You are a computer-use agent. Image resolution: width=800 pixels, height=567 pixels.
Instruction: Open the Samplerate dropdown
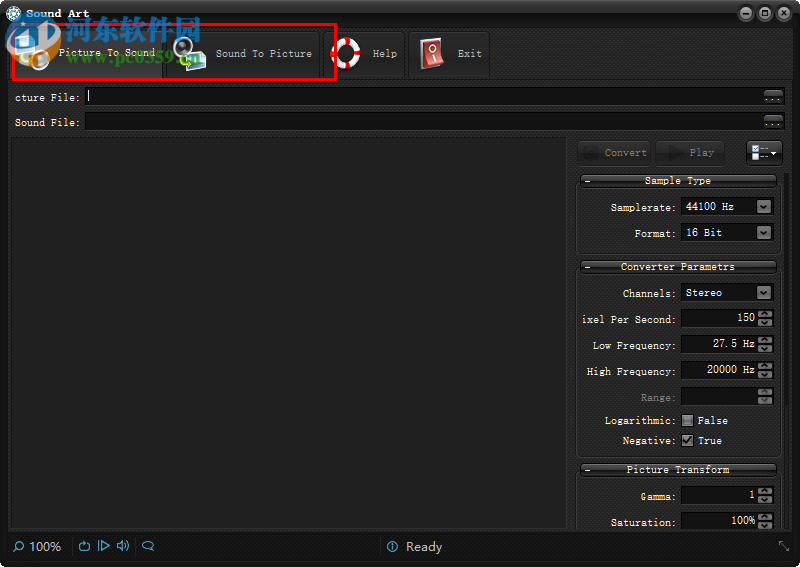[763, 207]
